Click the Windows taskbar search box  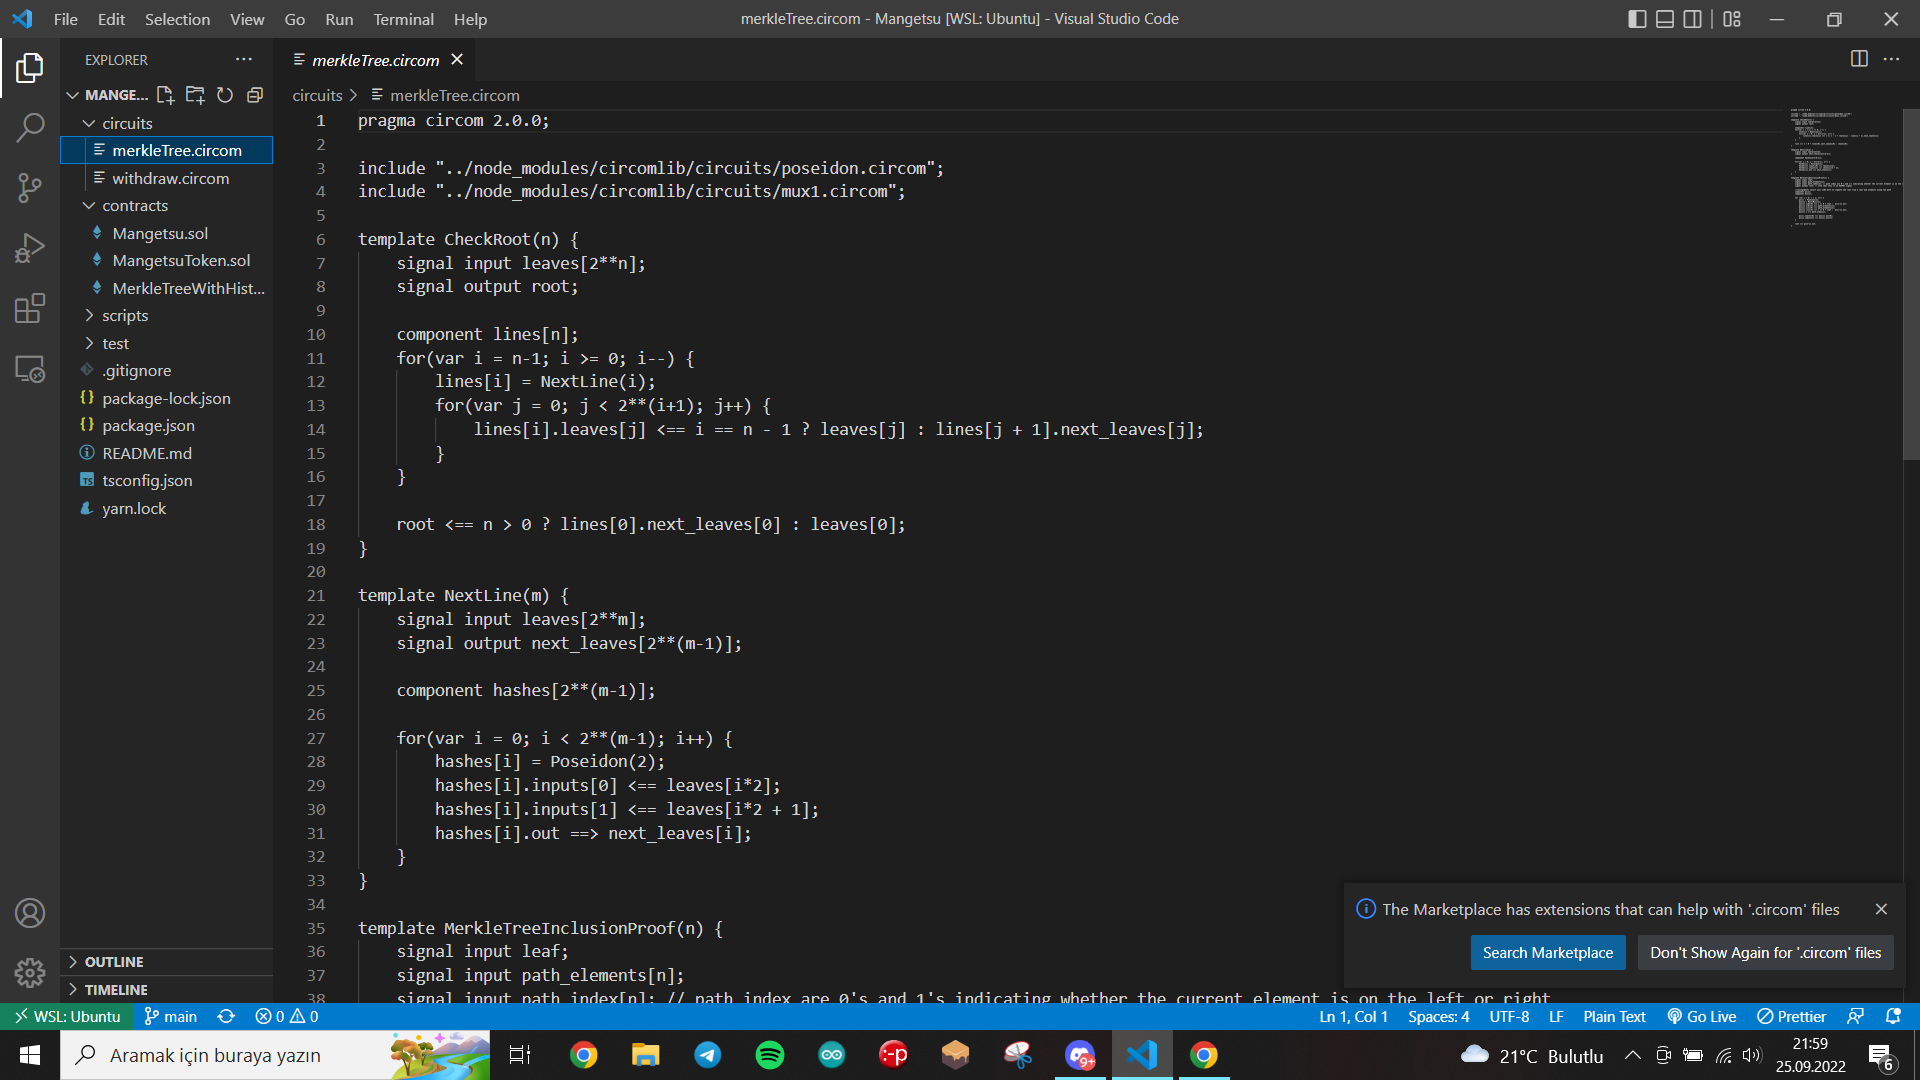coord(275,1055)
